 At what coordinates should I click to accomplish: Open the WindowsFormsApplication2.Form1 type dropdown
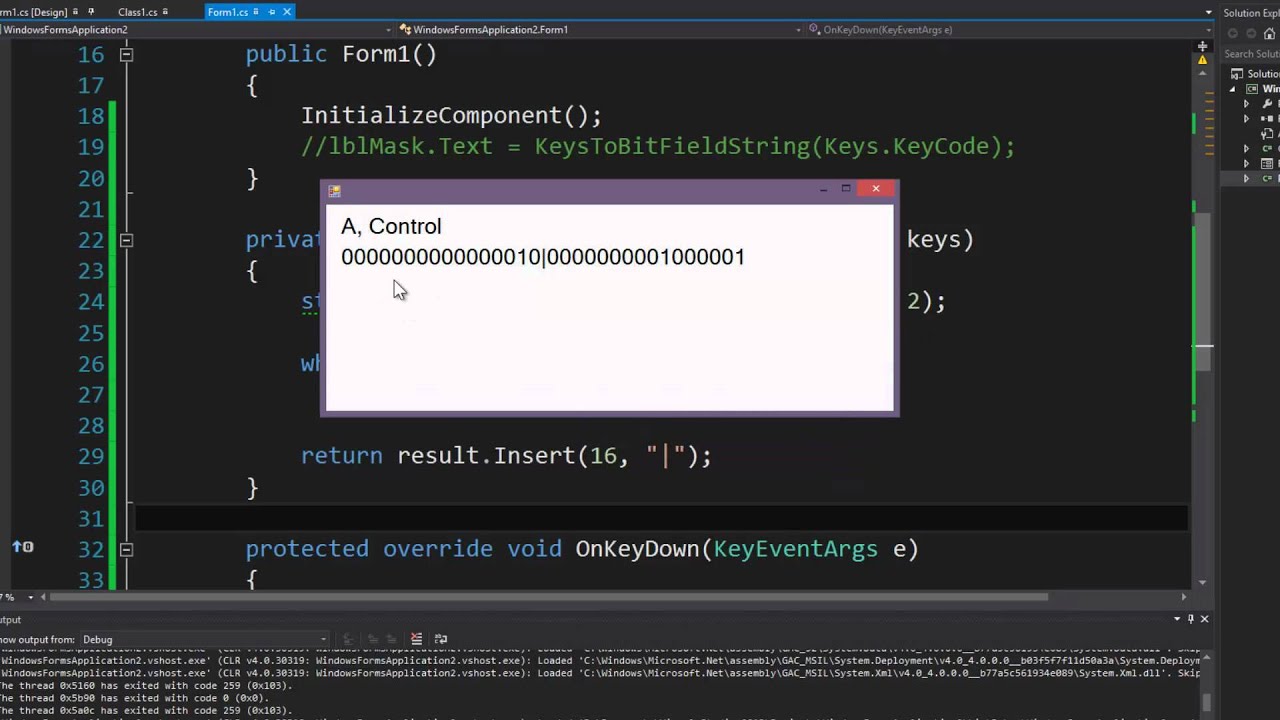pyautogui.click(x=798, y=30)
